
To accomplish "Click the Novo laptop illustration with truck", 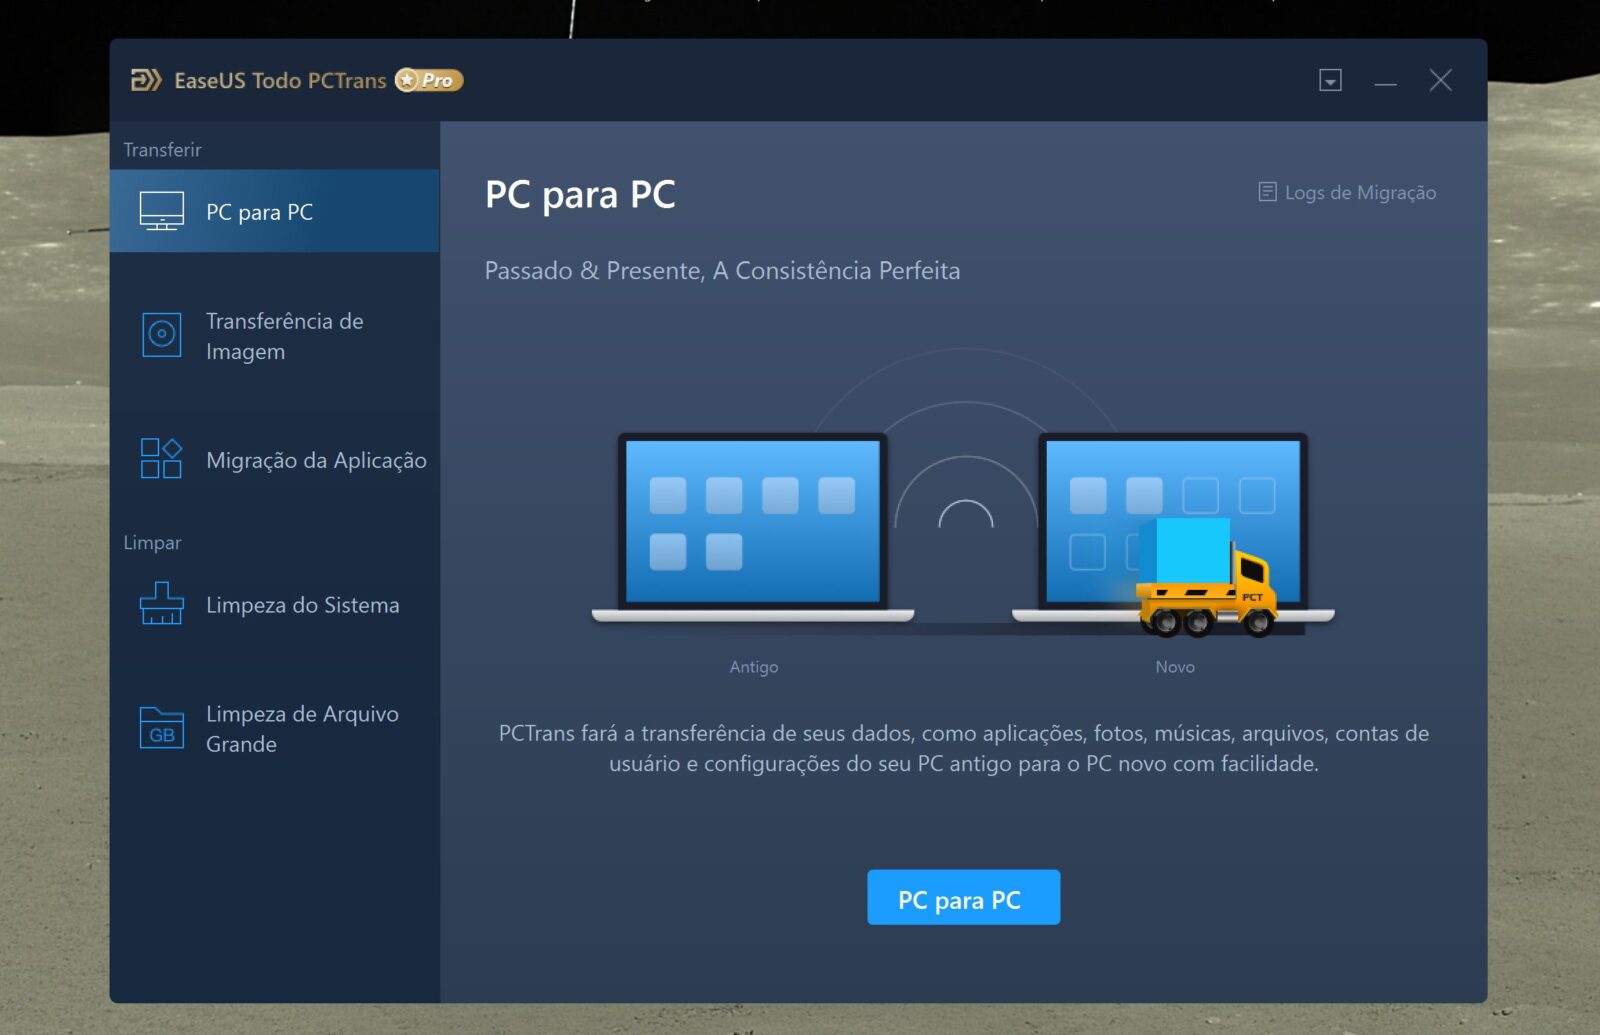I will (1173, 533).
